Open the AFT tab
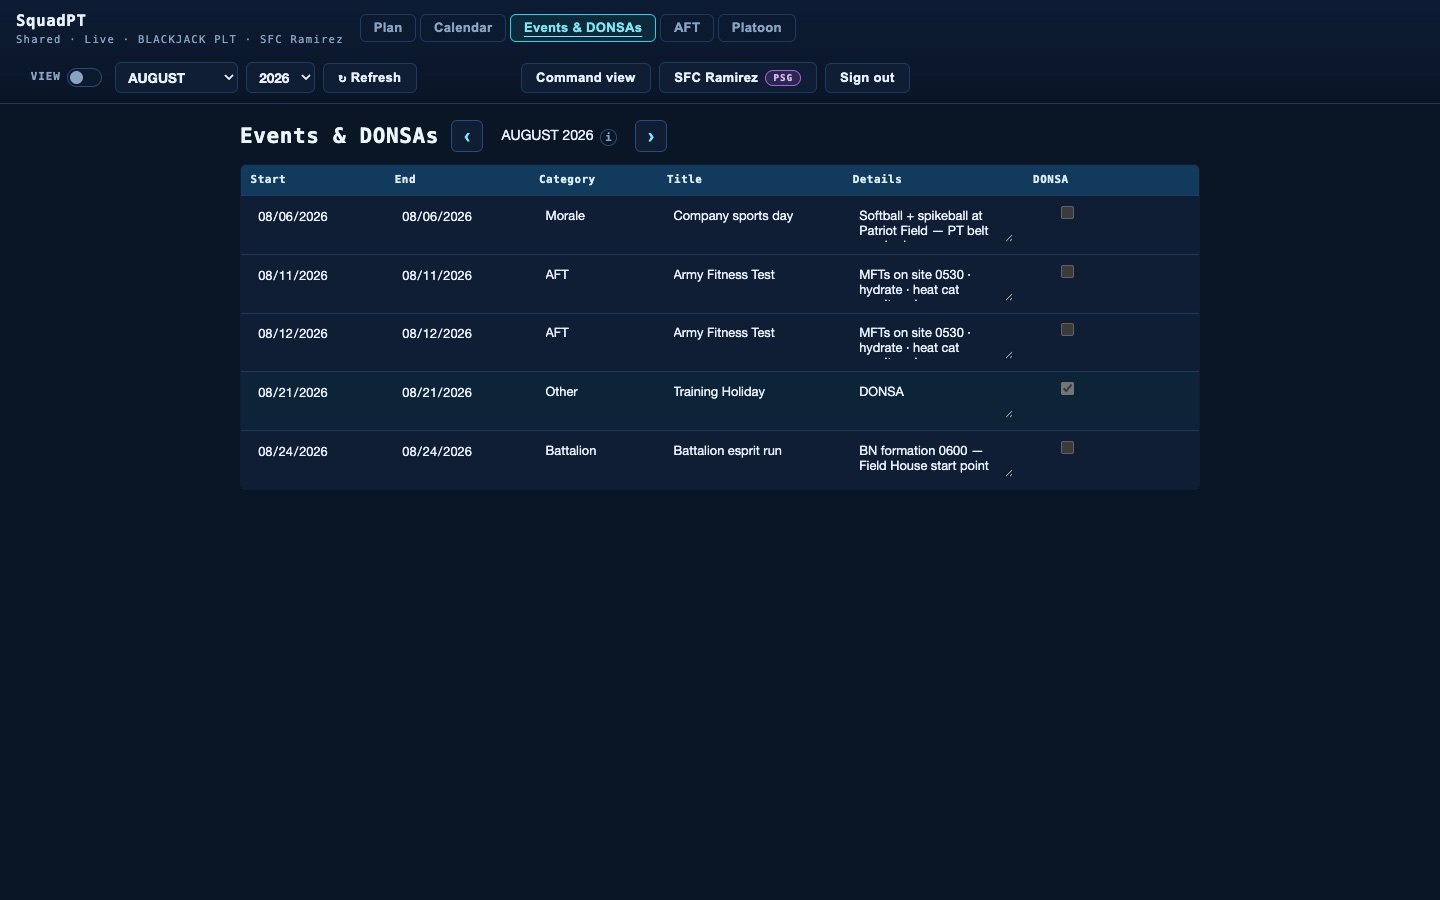The height and width of the screenshot is (900, 1440). pyautogui.click(x=687, y=28)
